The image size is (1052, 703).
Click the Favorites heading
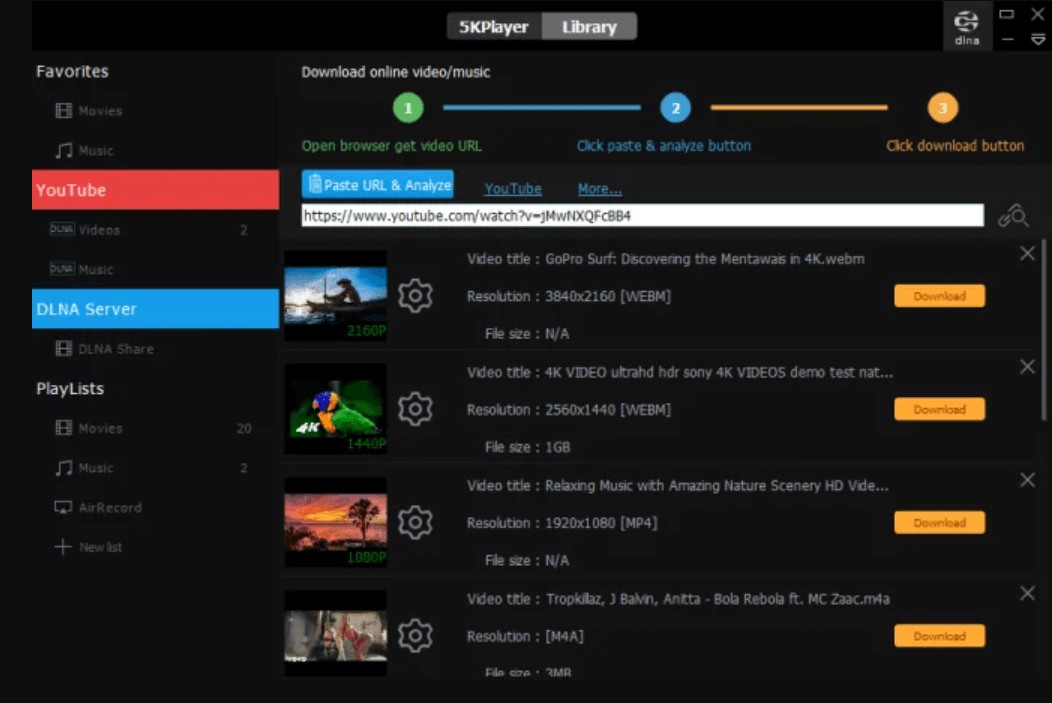click(72, 71)
